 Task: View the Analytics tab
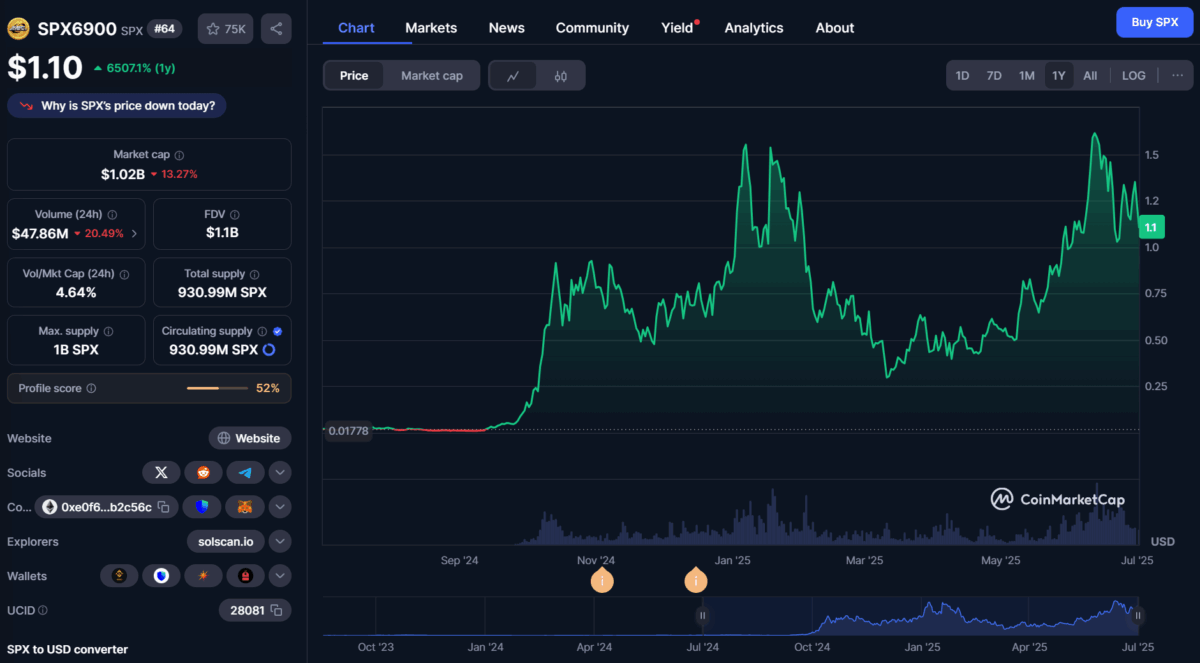click(754, 28)
